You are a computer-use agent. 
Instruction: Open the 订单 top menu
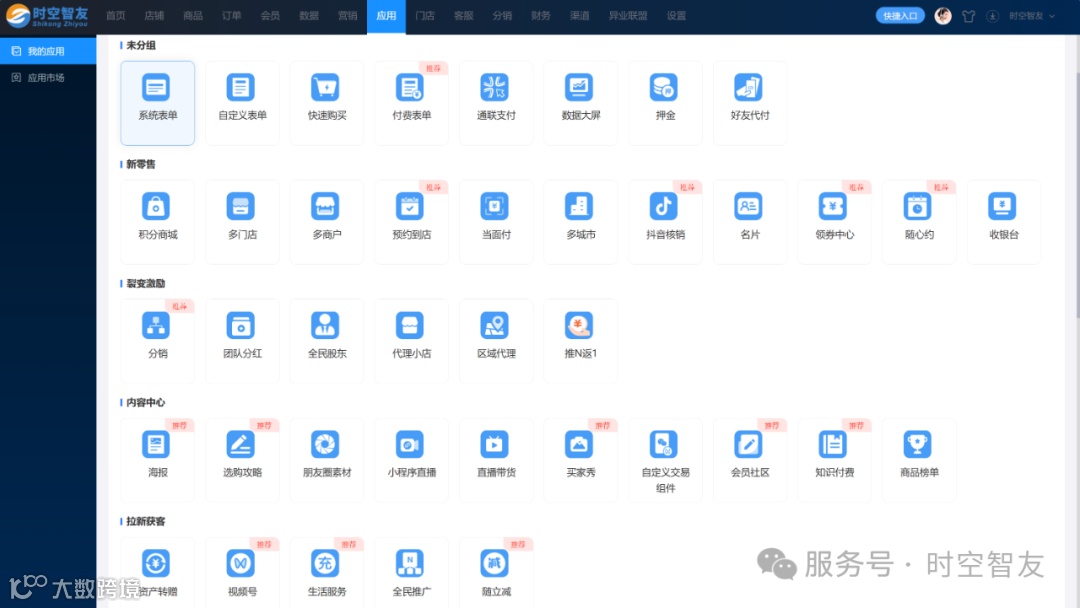click(x=231, y=16)
